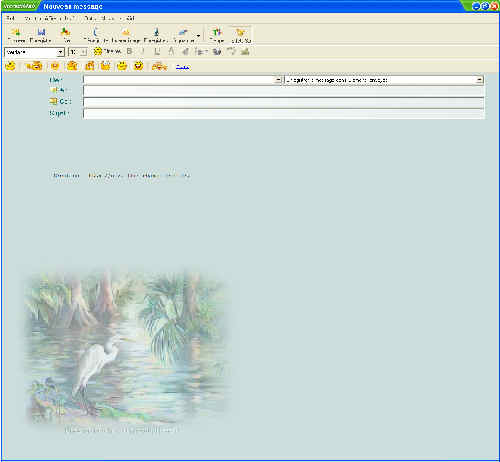This screenshot has width=500, height=462.
Task: Insert the laughing open-mouth emoticon
Action: pos(138,66)
